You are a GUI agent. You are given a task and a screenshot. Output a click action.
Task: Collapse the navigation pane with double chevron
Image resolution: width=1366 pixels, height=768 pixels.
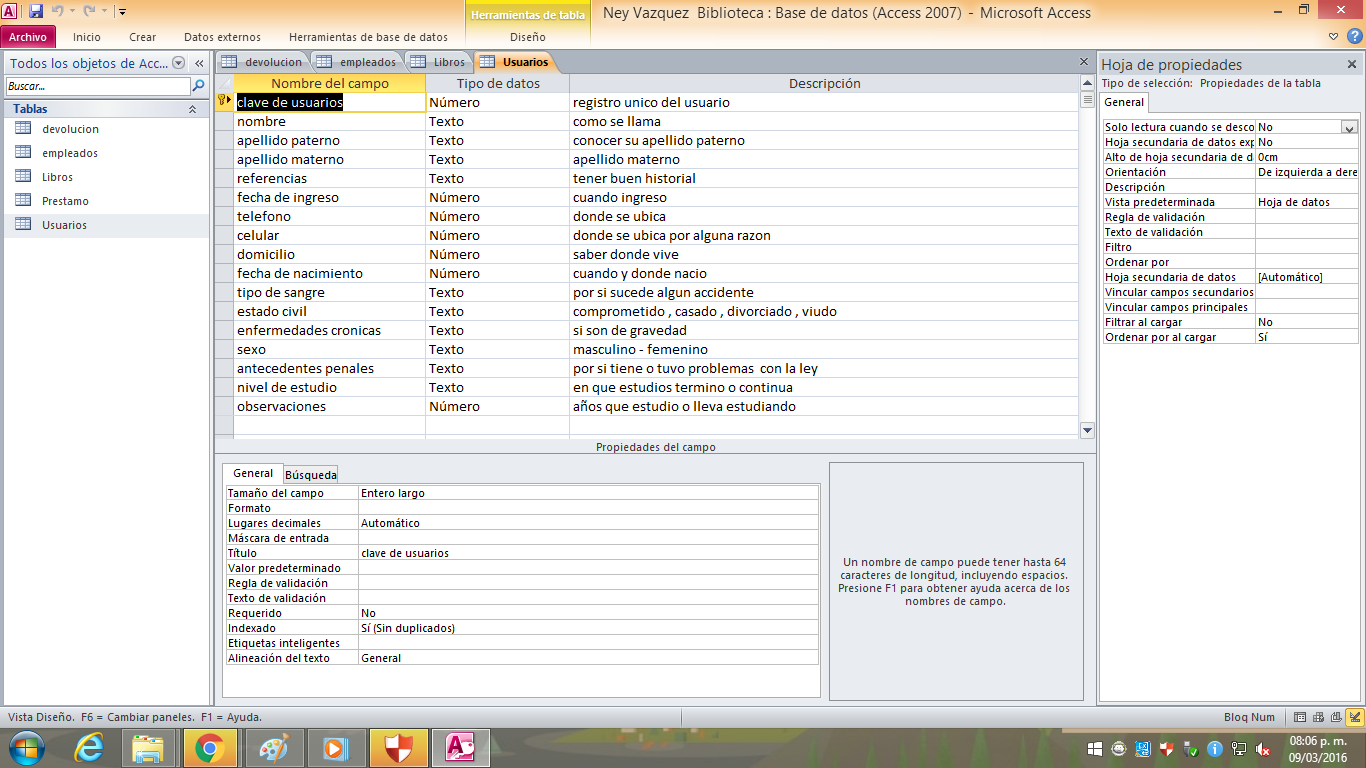pos(199,63)
